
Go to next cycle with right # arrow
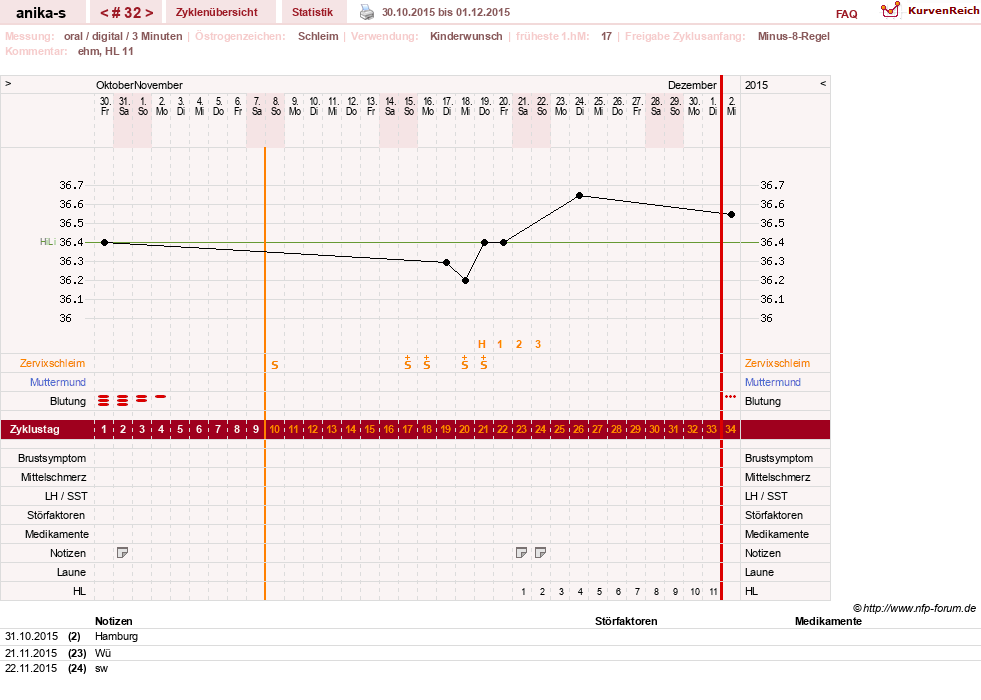coord(149,13)
